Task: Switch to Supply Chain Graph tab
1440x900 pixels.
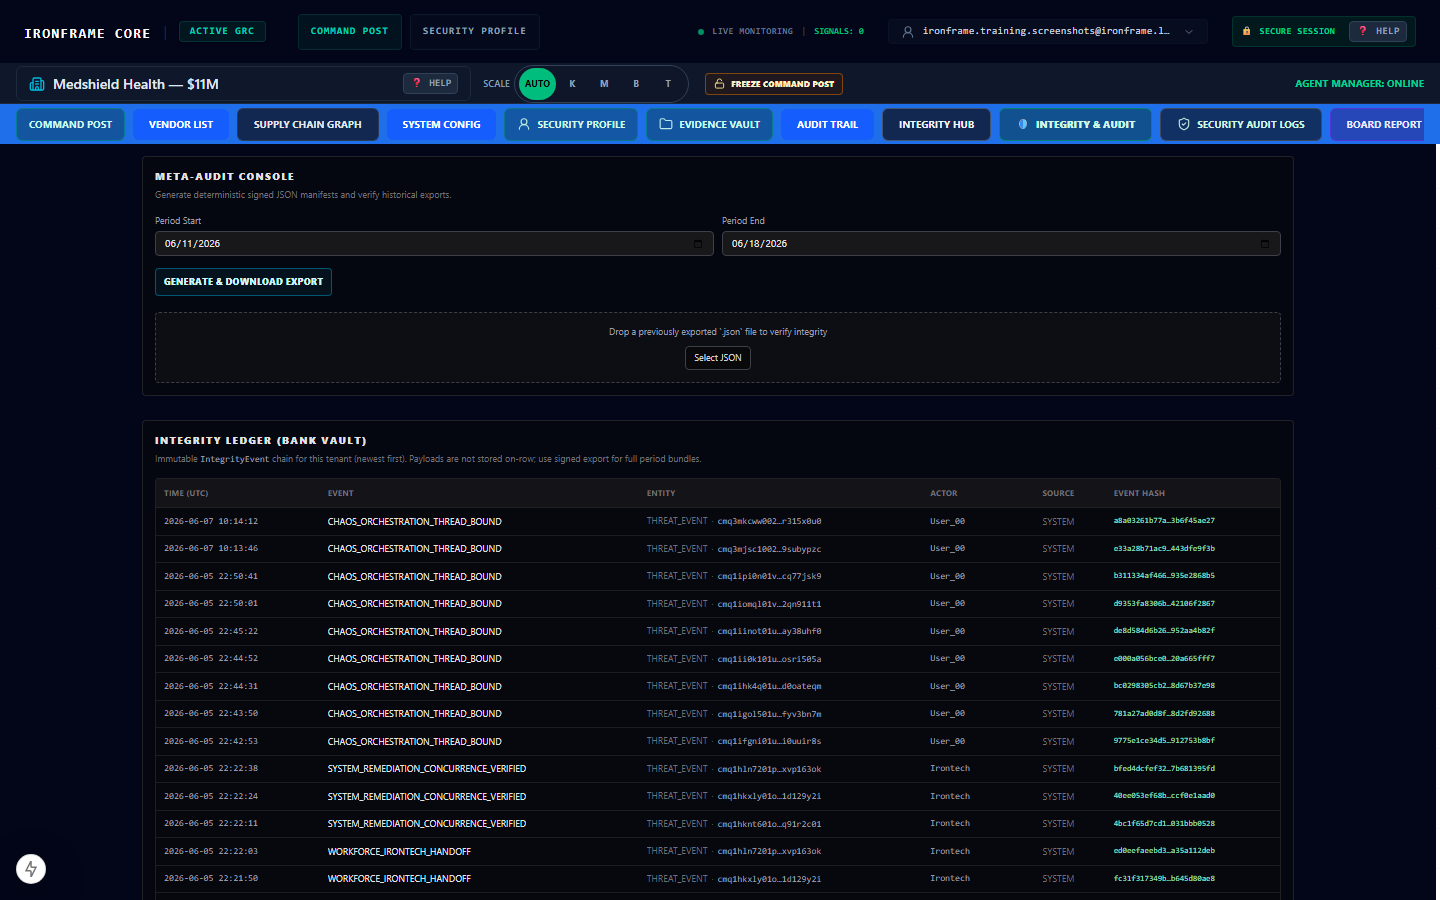Action: (308, 124)
